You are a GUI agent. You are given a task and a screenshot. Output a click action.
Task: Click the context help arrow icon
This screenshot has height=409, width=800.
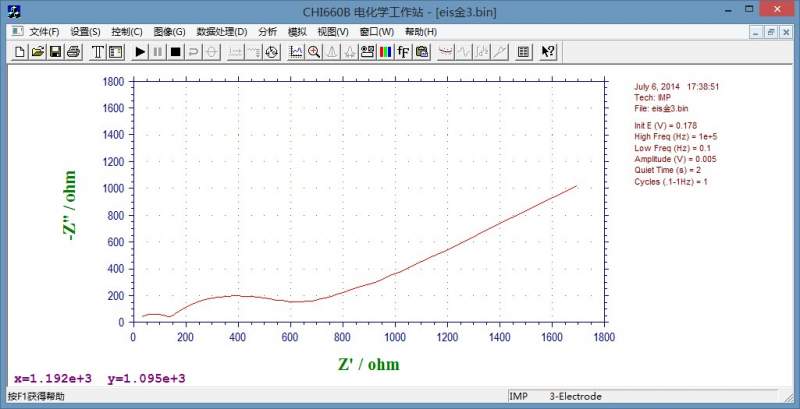548,51
